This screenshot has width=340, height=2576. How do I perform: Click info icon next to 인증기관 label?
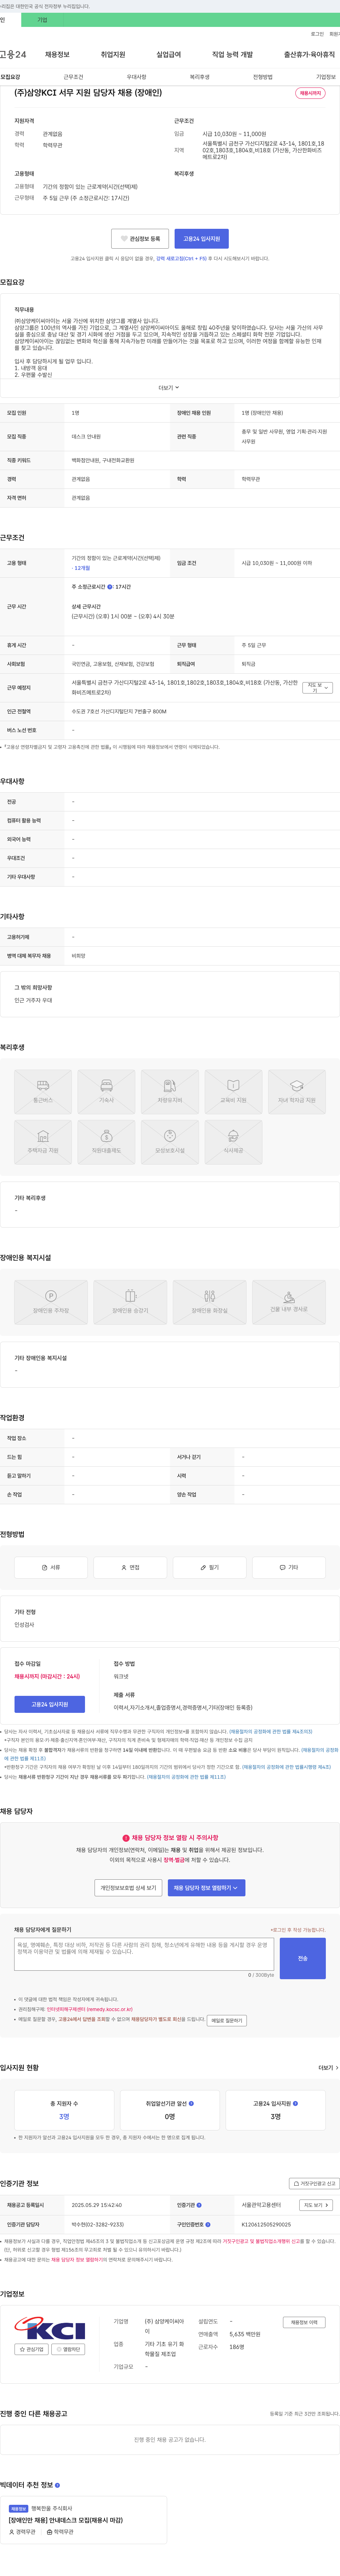(199, 2205)
